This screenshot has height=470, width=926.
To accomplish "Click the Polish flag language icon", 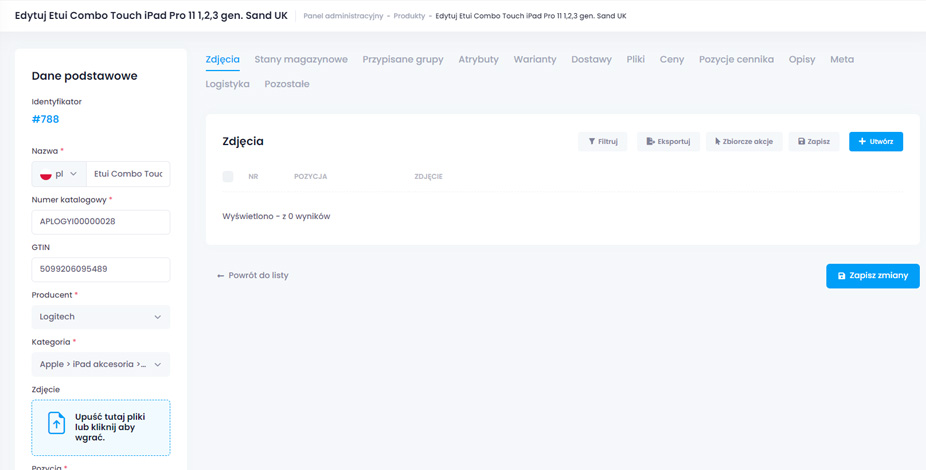I will [x=45, y=174].
